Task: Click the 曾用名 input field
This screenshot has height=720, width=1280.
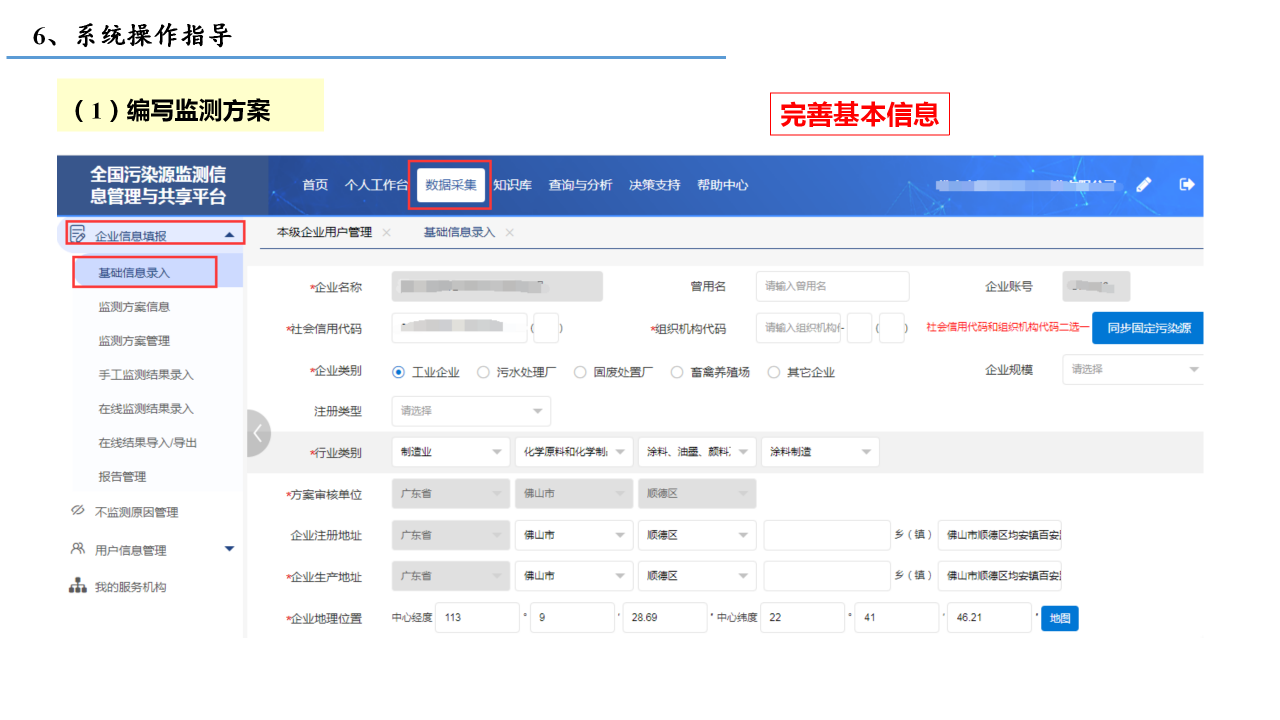Action: 832,286
